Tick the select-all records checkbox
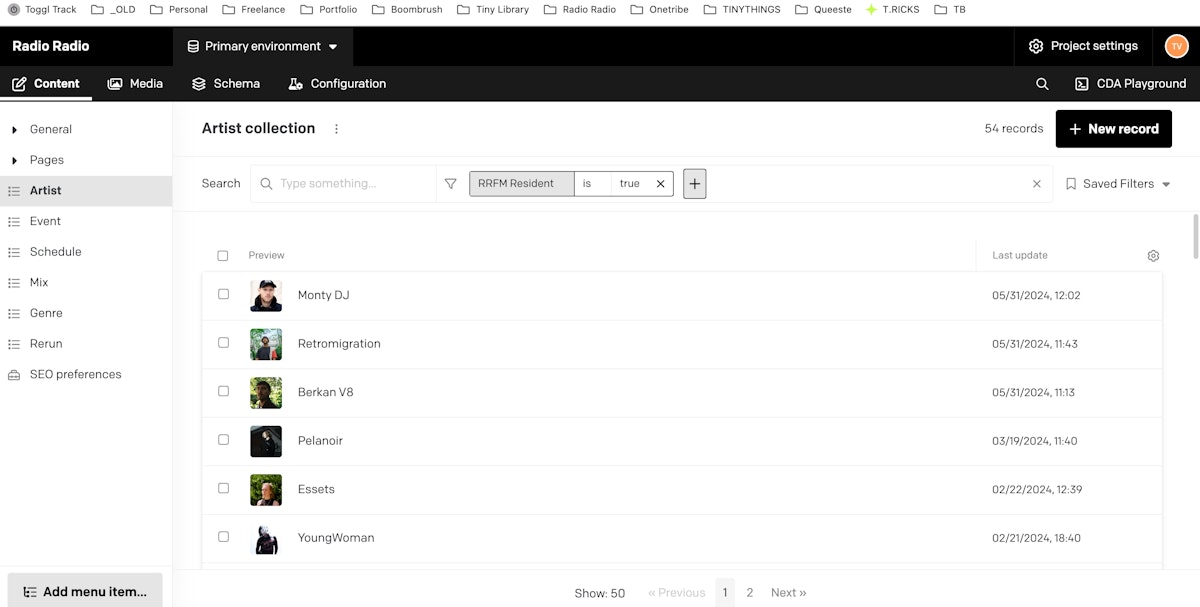 coord(223,256)
